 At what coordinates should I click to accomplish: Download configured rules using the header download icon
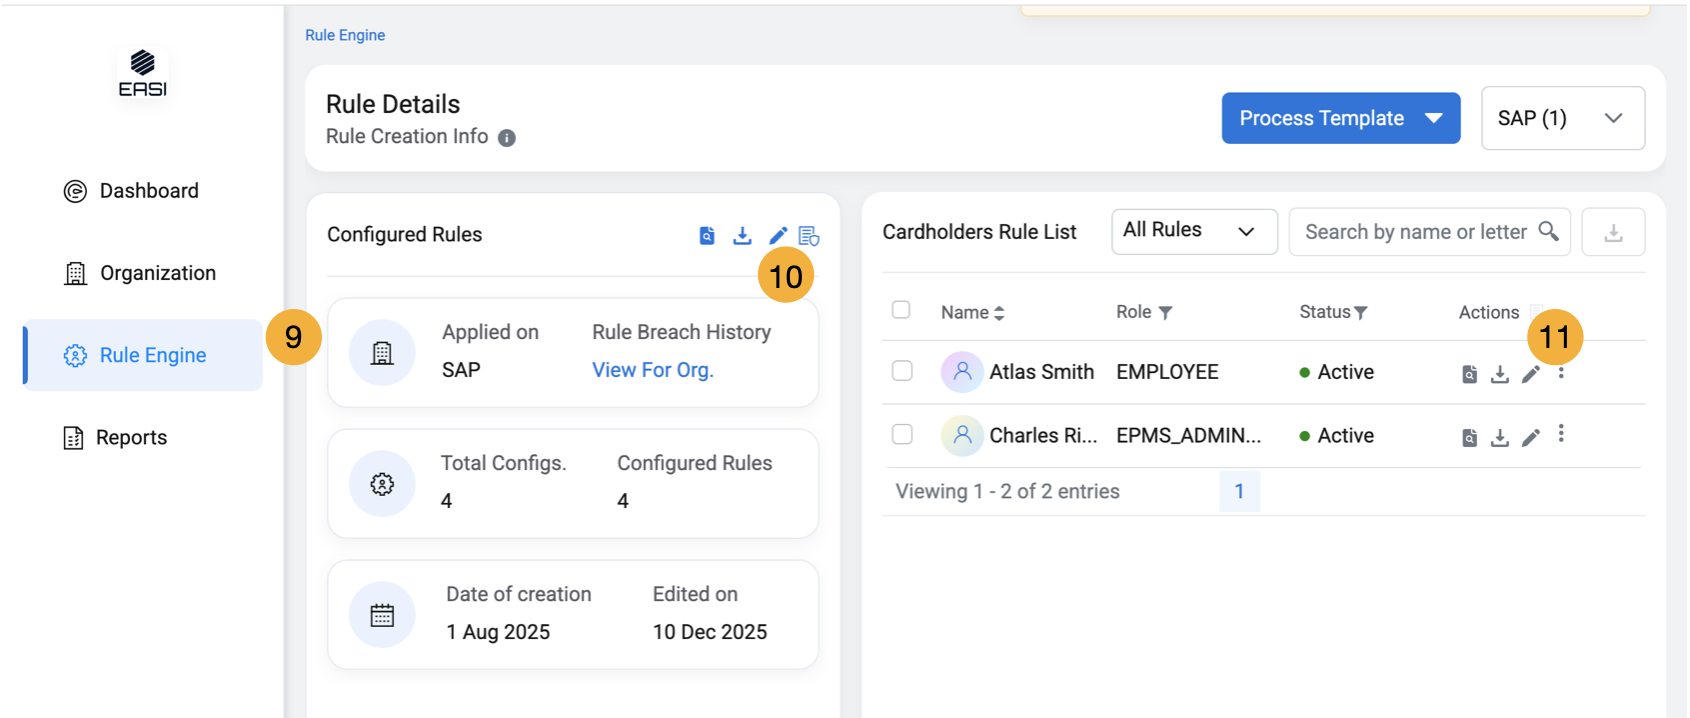[742, 236]
